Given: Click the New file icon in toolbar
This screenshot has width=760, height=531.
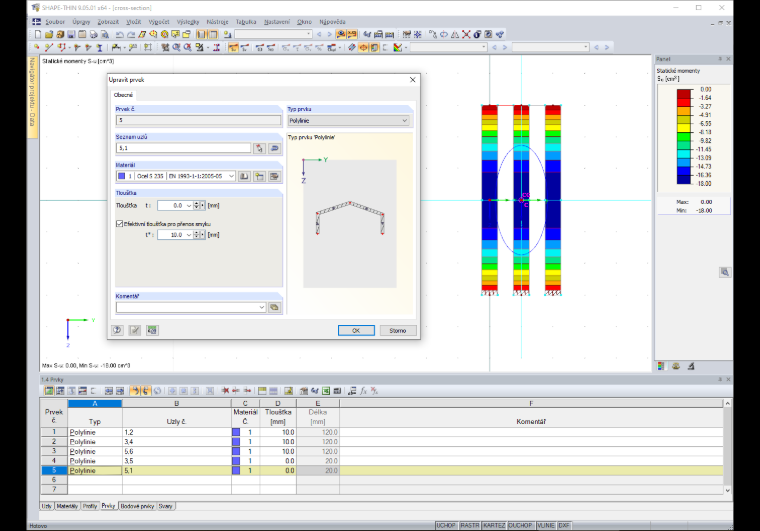Looking at the screenshot, I should click(x=38, y=34).
